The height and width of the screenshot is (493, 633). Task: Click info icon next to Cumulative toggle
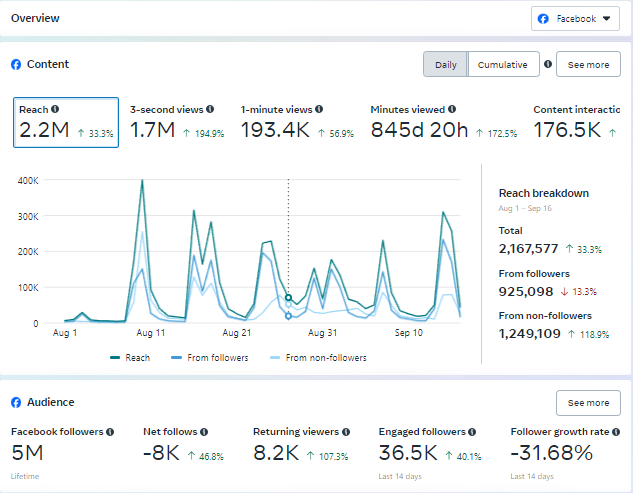click(x=548, y=64)
